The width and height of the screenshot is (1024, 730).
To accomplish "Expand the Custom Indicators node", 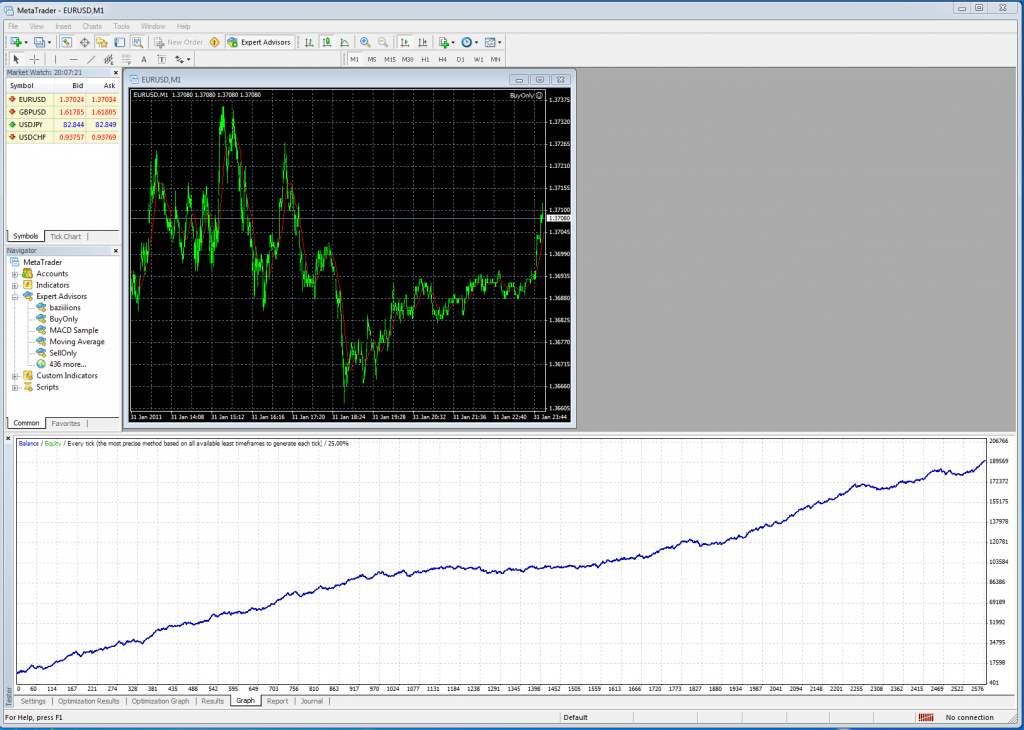I will 15,376.
